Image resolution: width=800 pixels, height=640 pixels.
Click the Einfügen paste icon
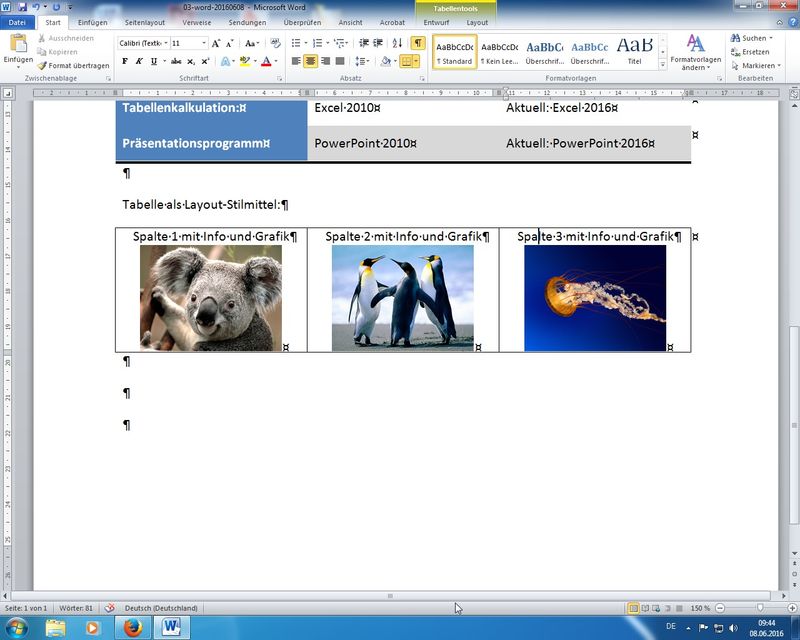tap(17, 44)
